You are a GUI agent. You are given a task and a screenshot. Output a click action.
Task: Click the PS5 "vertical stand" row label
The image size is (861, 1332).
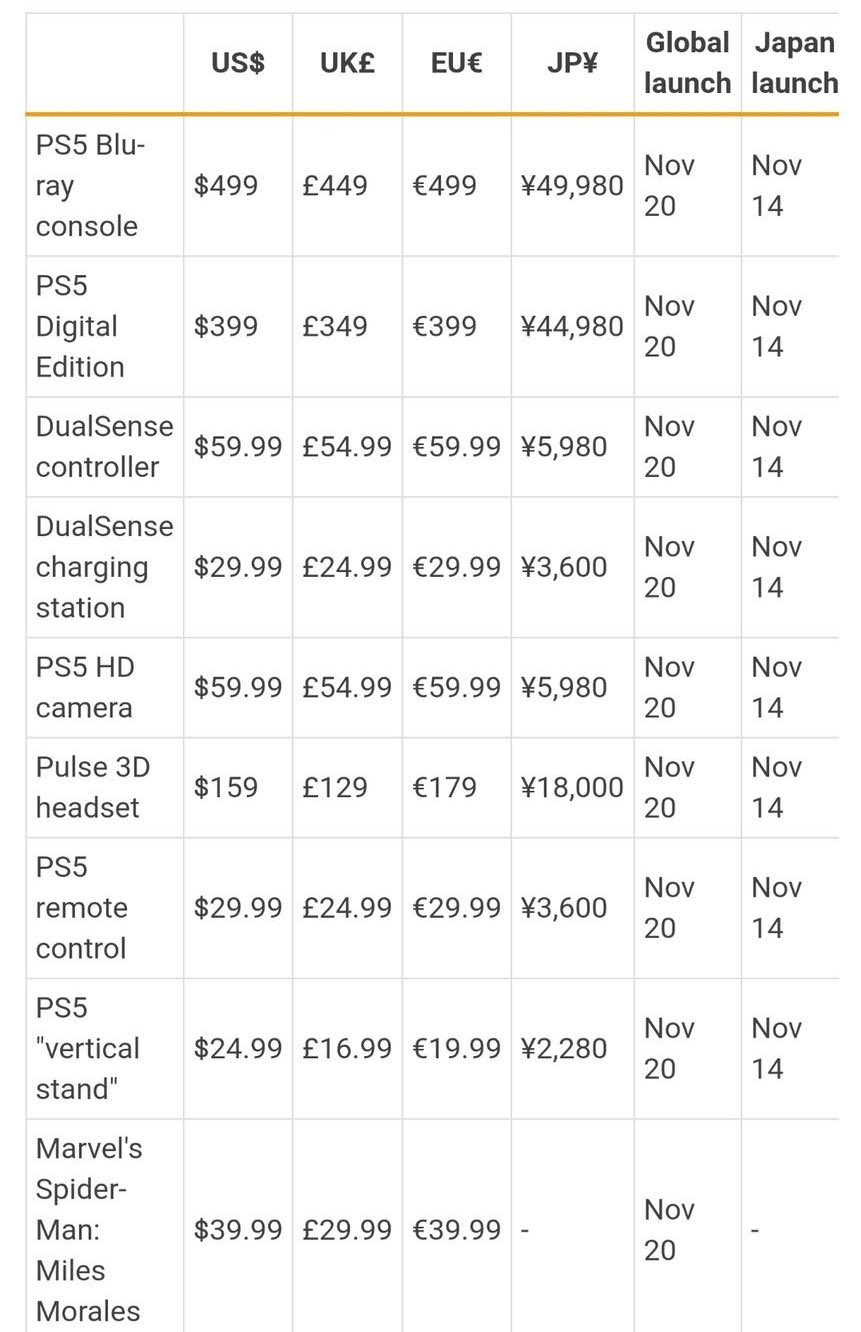coord(88,1048)
